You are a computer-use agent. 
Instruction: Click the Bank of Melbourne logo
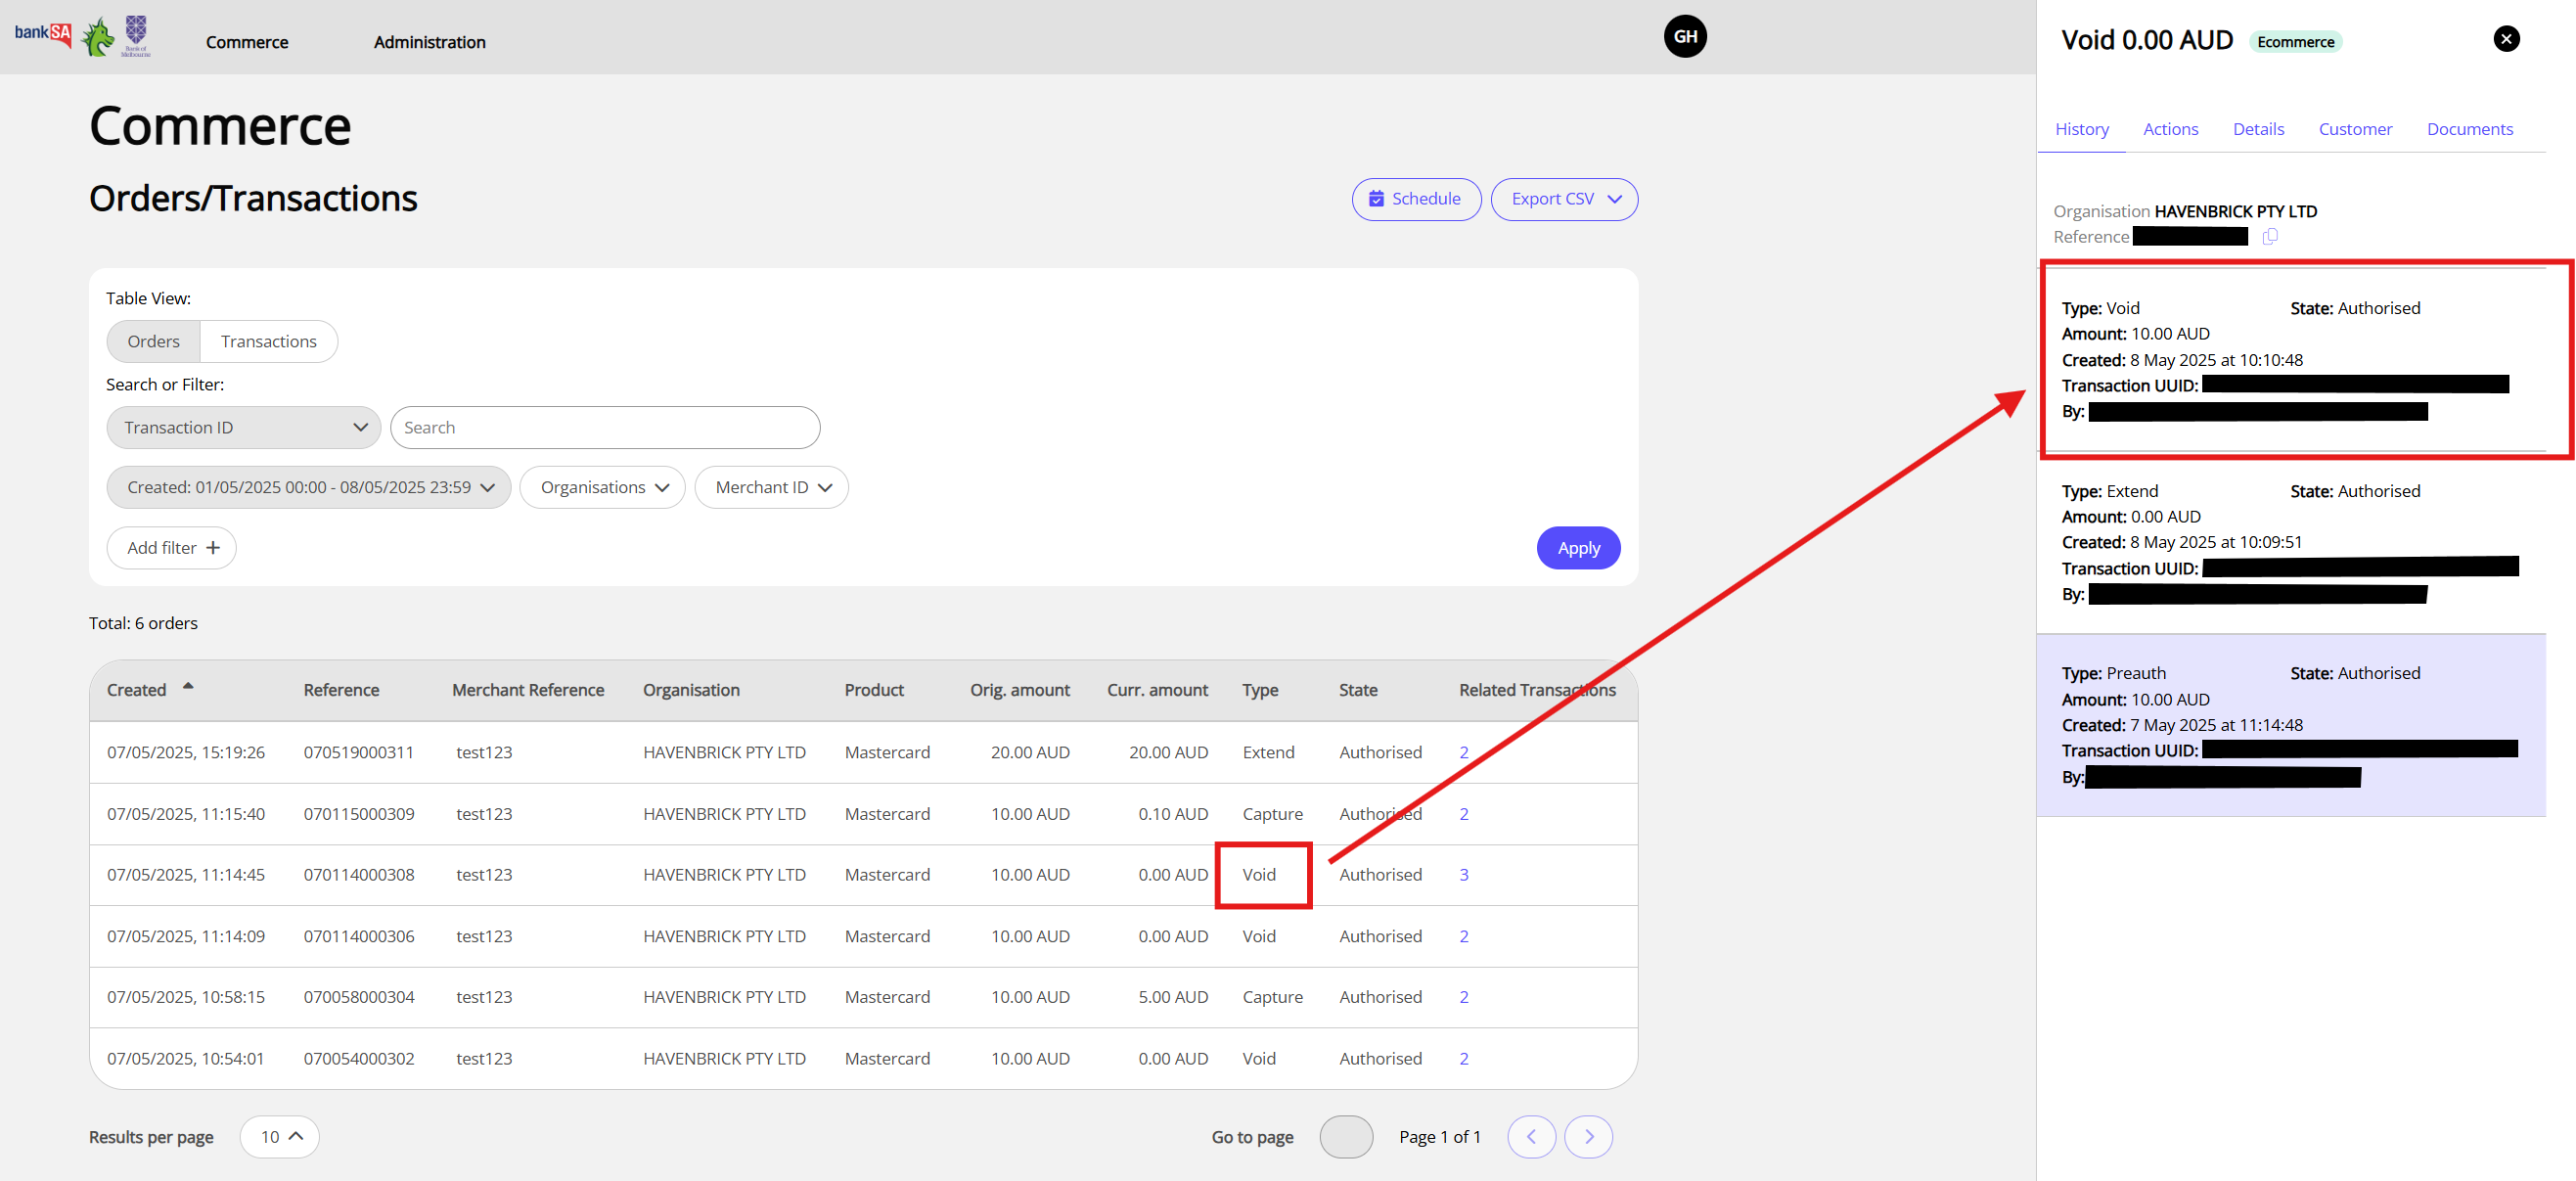(x=136, y=35)
